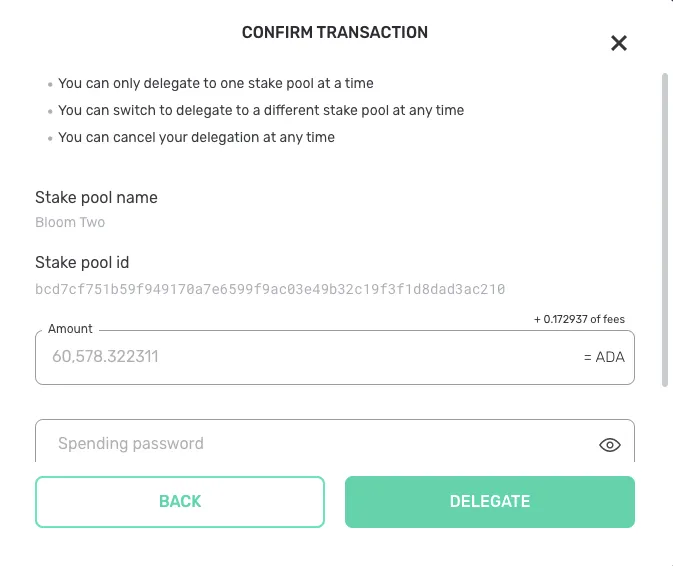Click the stake pool id hash string

point(270,289)
